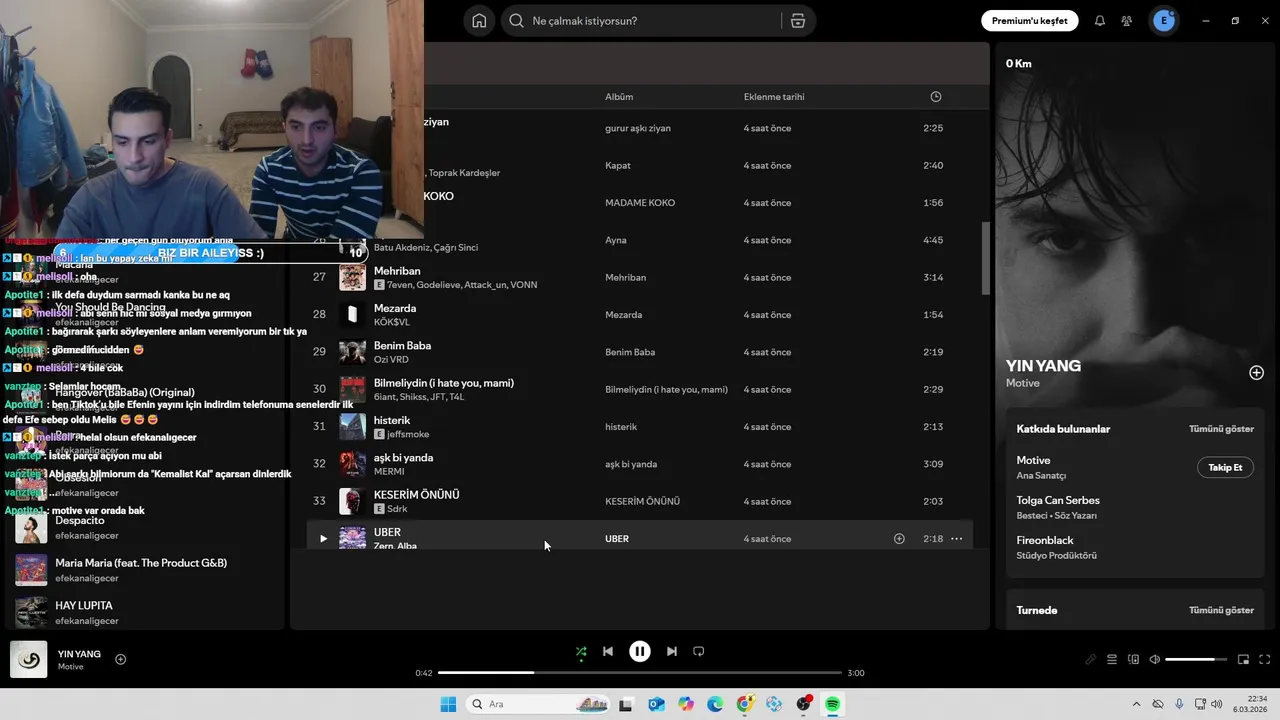Open the Friend Activity icon
Screen dimensions: 1280x720
click(x=1127, y=21)
